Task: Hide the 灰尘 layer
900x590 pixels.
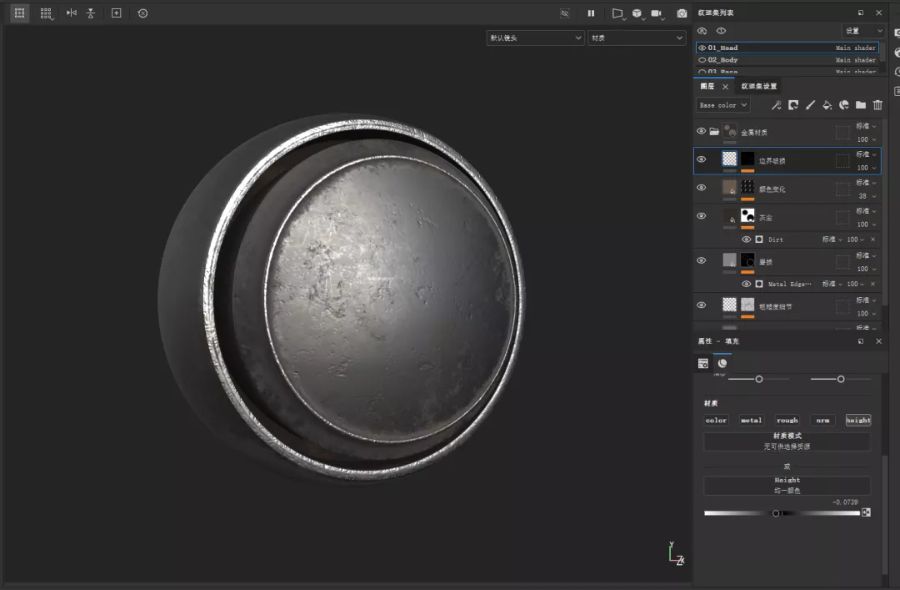Action: coord(701,216)
